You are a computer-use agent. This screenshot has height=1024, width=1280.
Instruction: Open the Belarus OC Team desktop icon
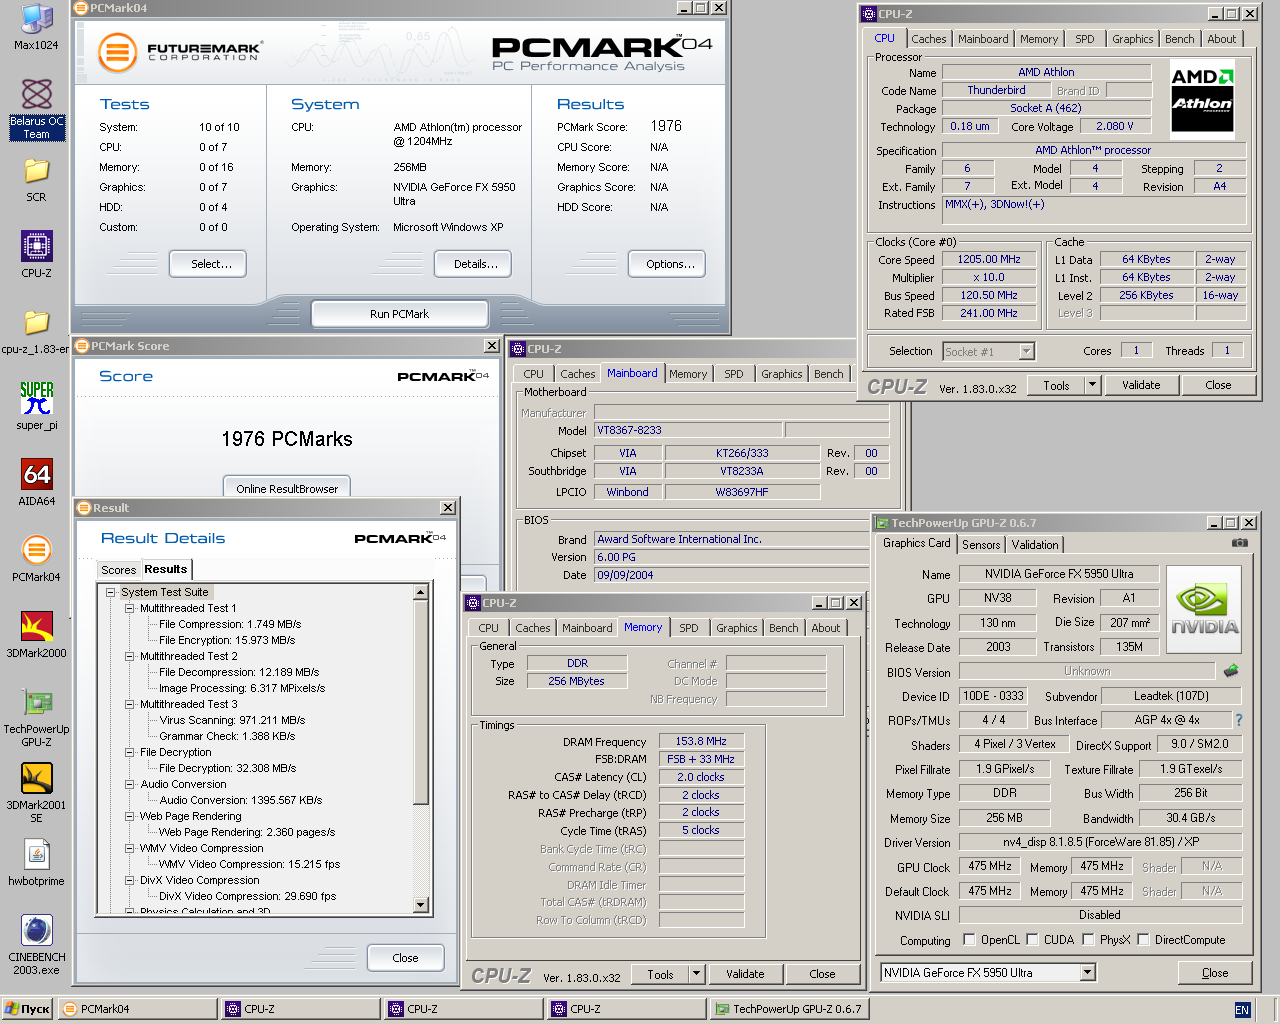tap(36, 108)
